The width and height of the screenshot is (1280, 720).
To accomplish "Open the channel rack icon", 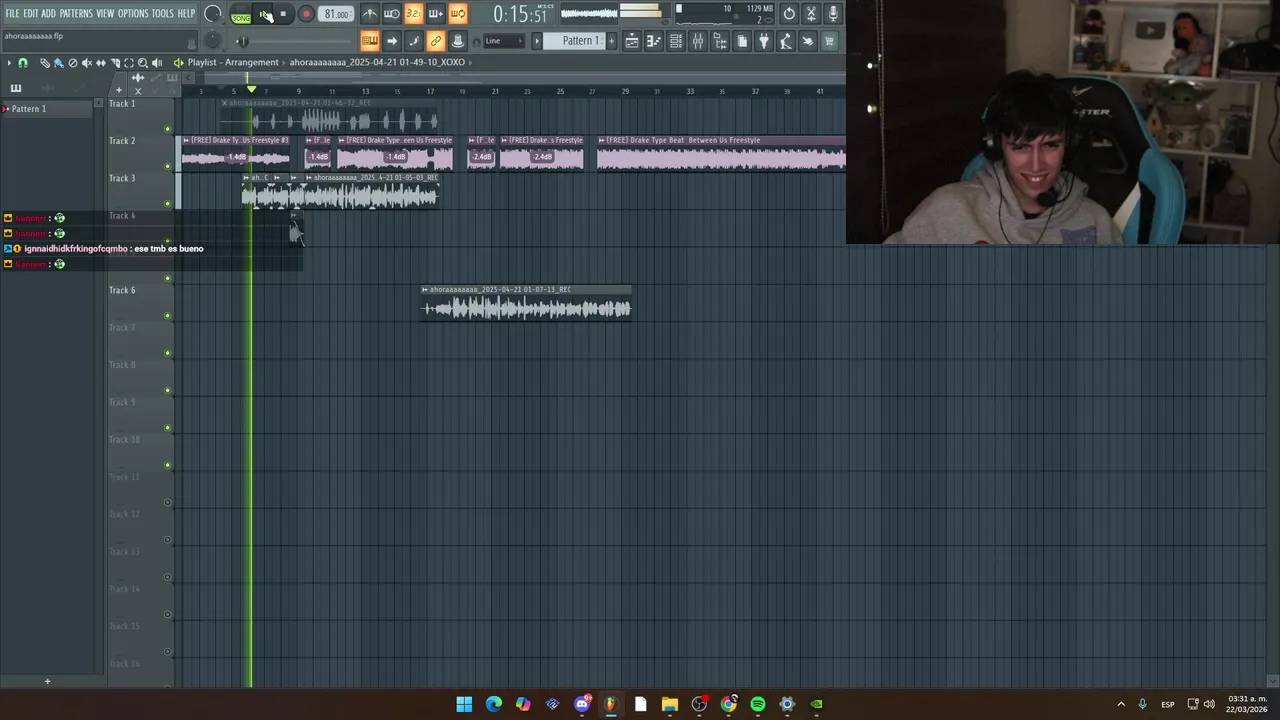I will point(676,41).
